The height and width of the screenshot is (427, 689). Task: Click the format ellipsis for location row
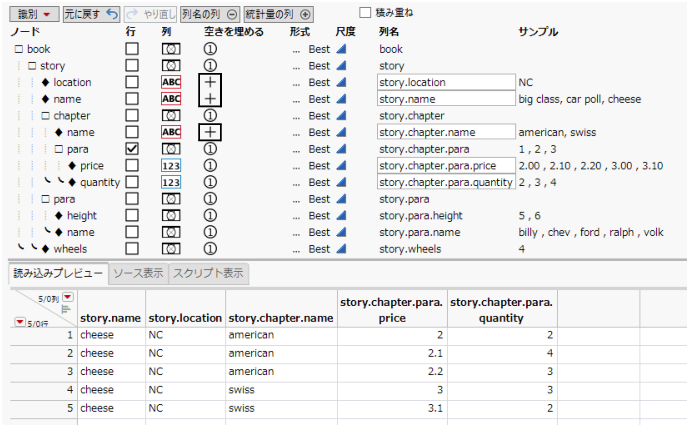(297, 84)
